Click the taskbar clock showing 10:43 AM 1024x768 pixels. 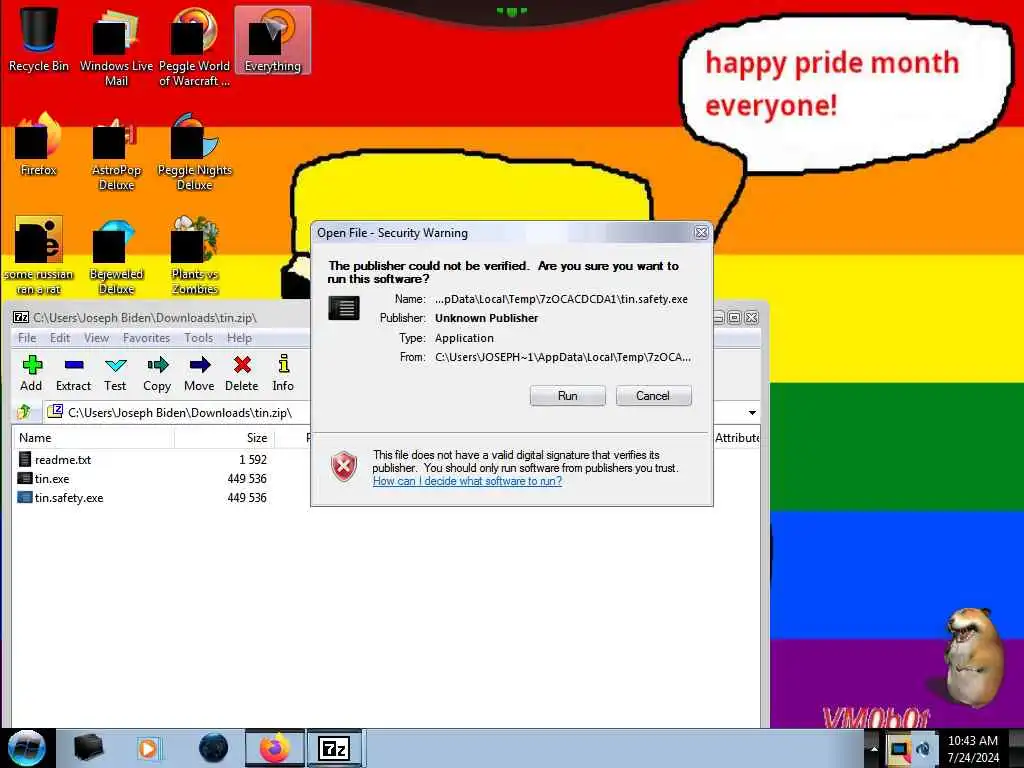[x=973, y=749]
